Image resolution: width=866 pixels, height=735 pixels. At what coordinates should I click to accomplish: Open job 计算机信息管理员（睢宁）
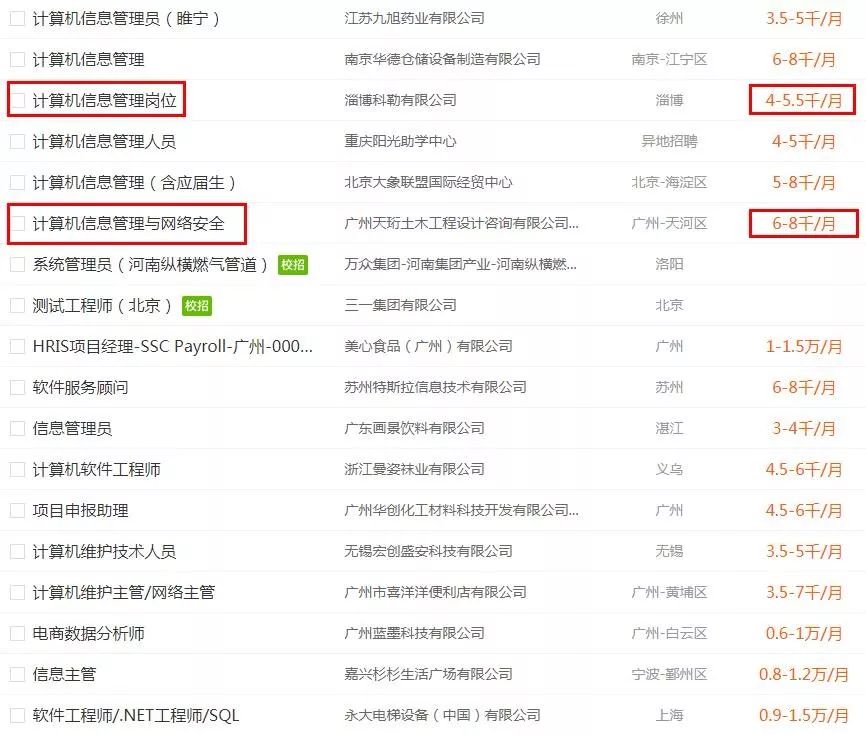click(126, 18)
